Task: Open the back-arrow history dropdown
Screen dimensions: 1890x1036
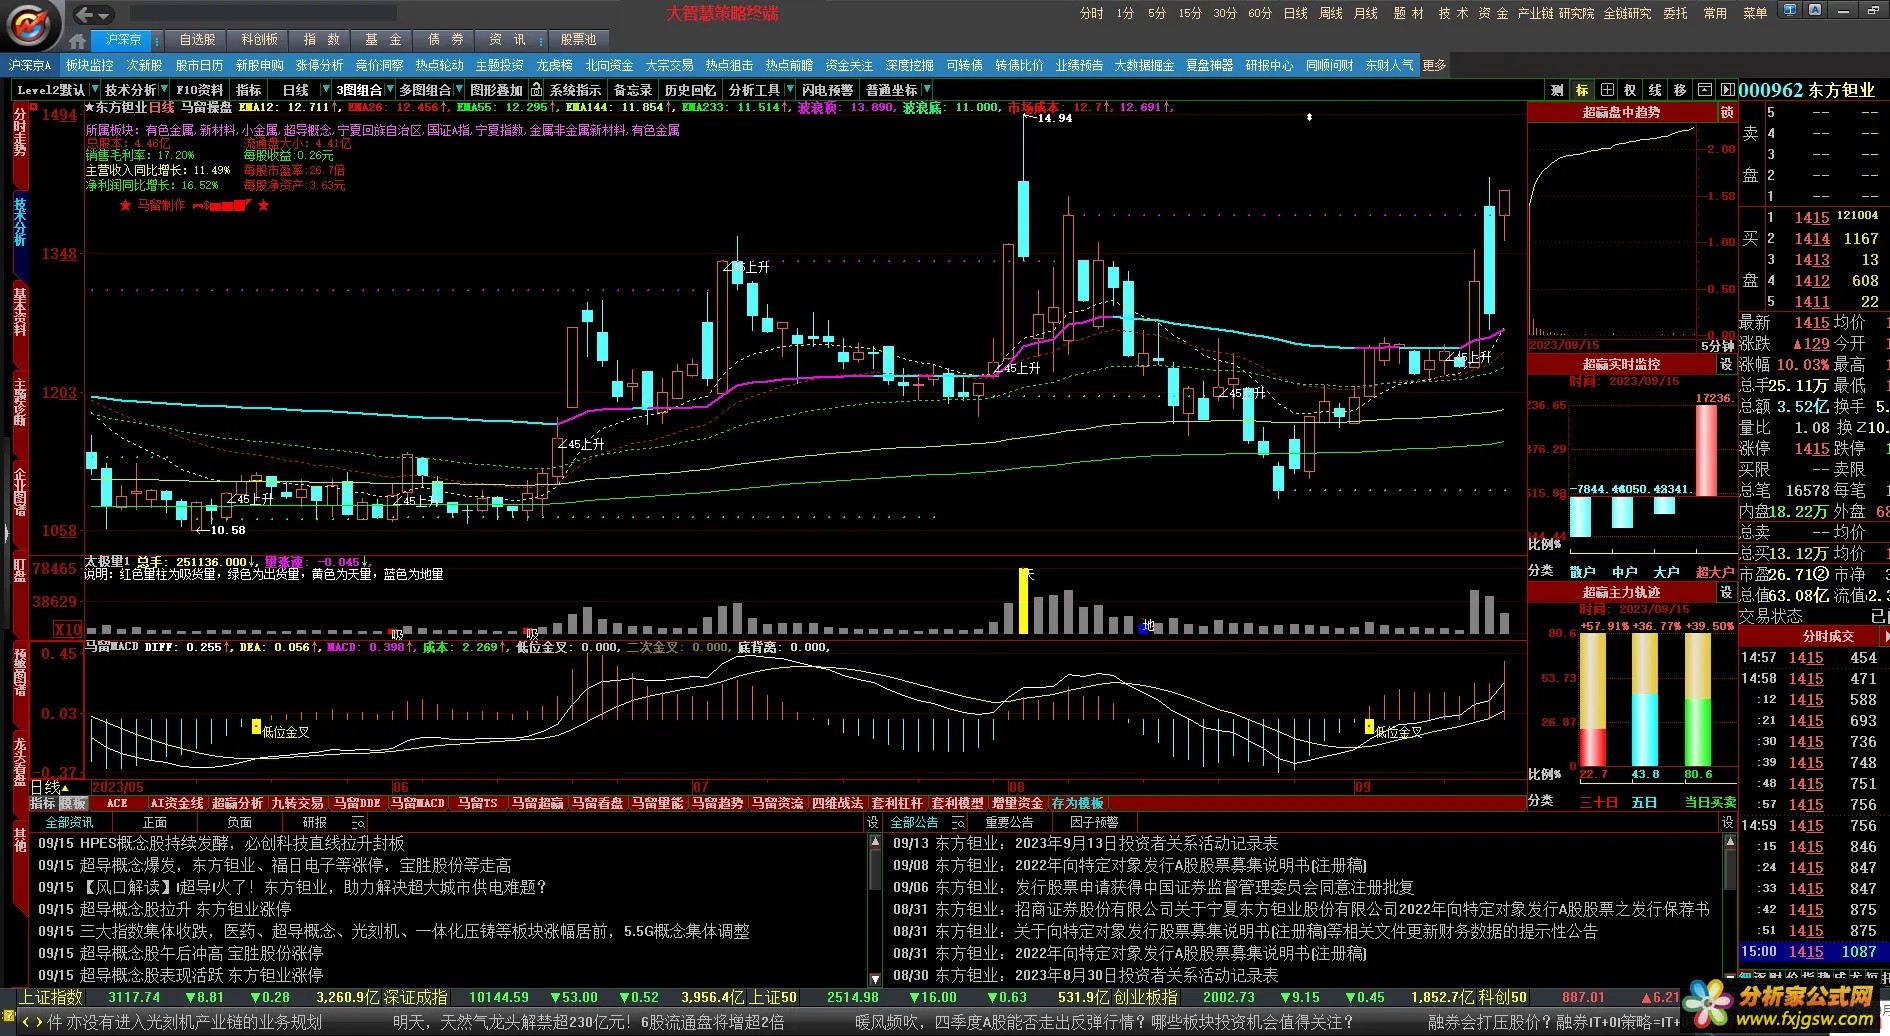Action: 105,15
